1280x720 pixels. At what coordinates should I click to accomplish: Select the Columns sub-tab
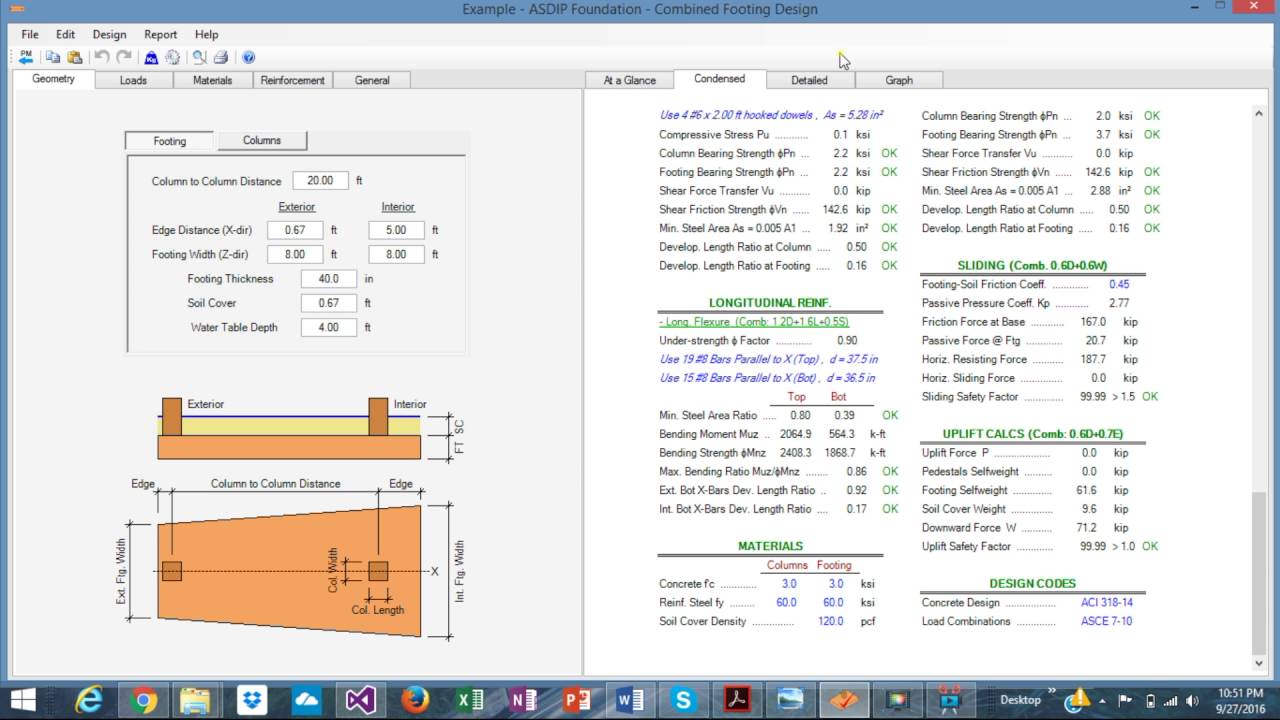click(x=262, y=141)
